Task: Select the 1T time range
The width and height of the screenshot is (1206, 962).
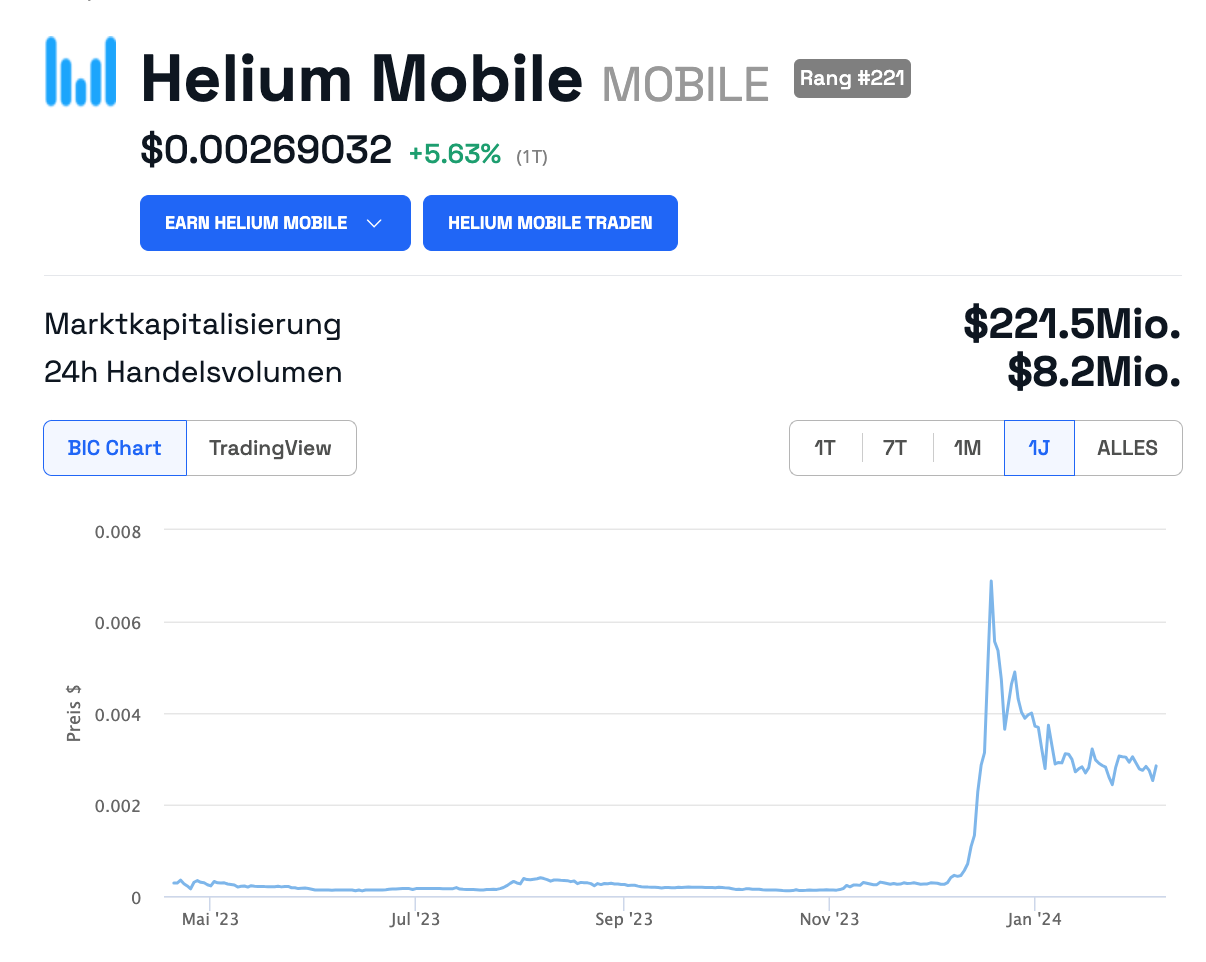Action: pyautogui.click(x=825, y=448)
